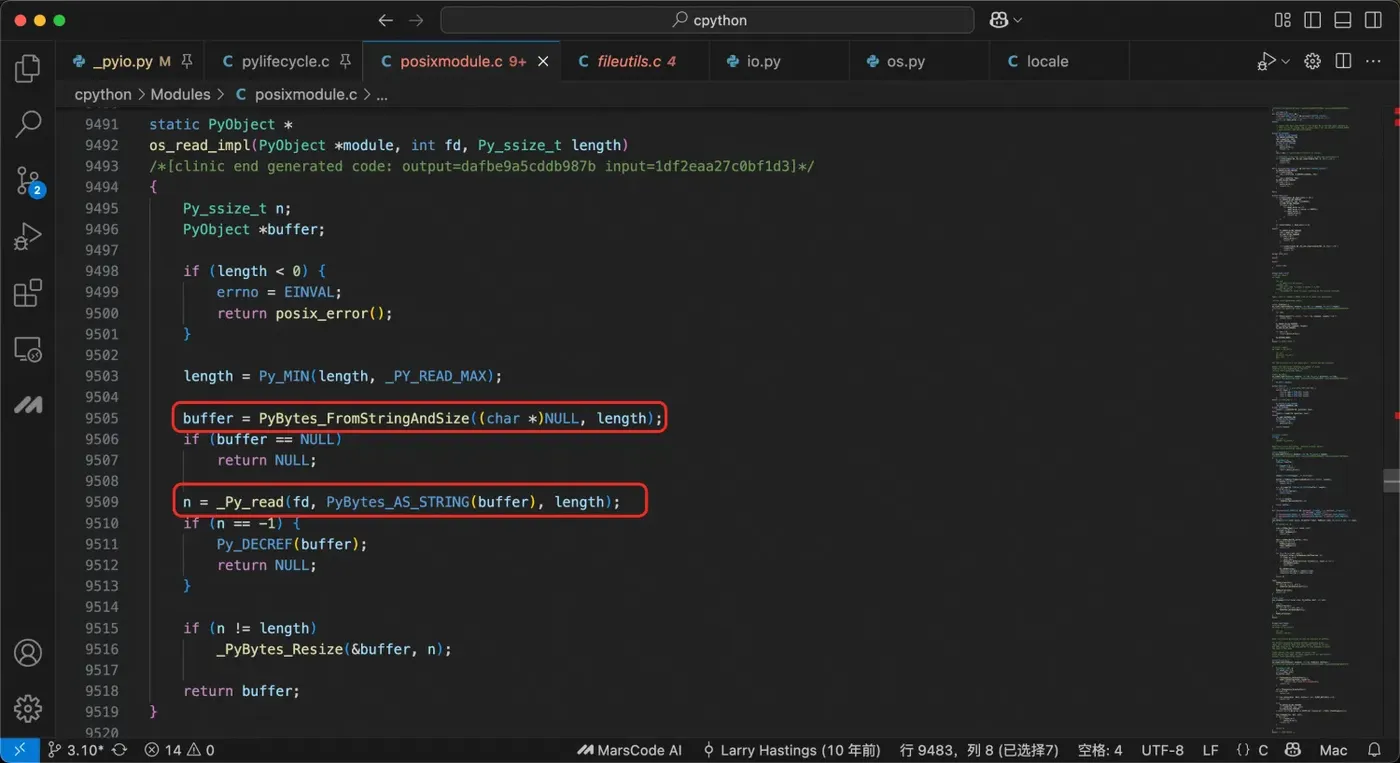
Task: Click _PyBytes_Resize on line 9516
Action: click(280, 649)
